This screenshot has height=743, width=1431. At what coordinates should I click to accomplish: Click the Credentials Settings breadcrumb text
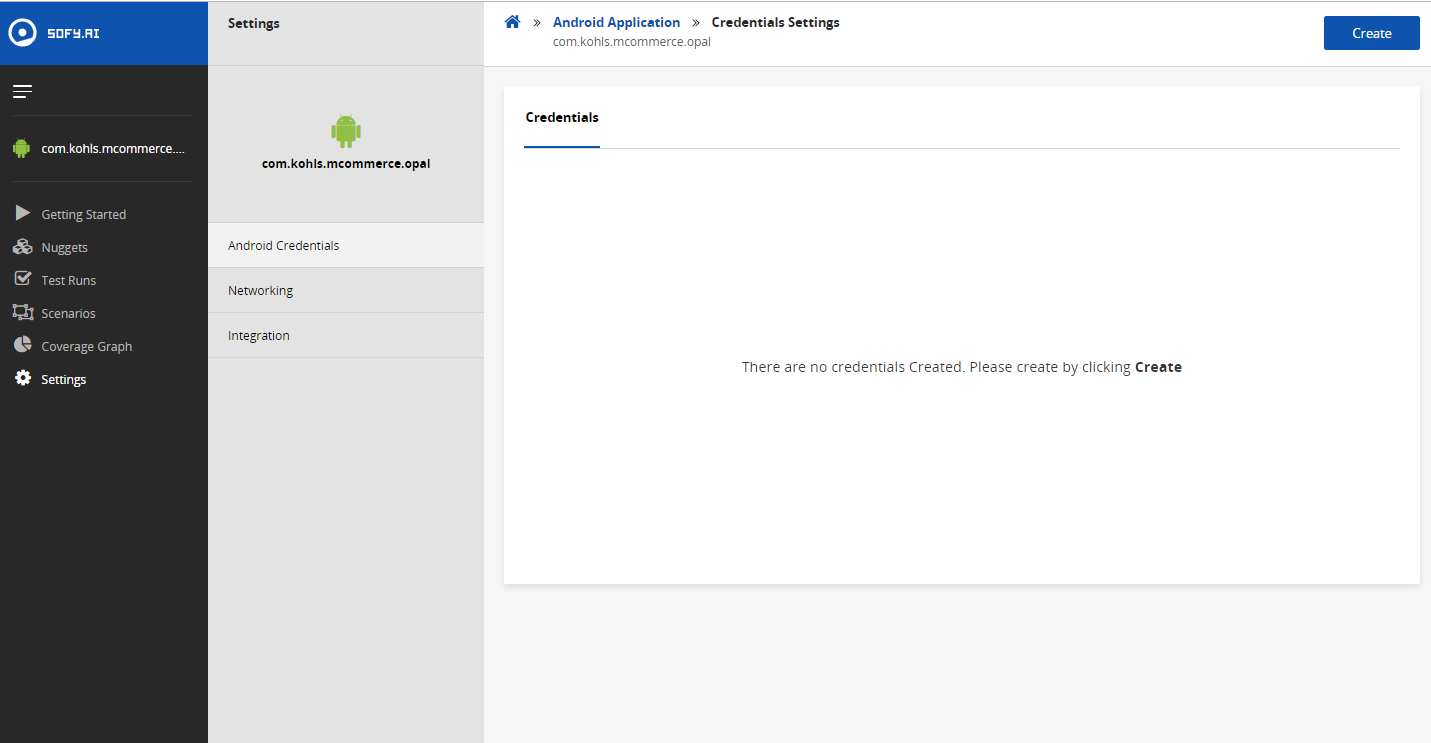pyautogui.click(x=775, y=22)
